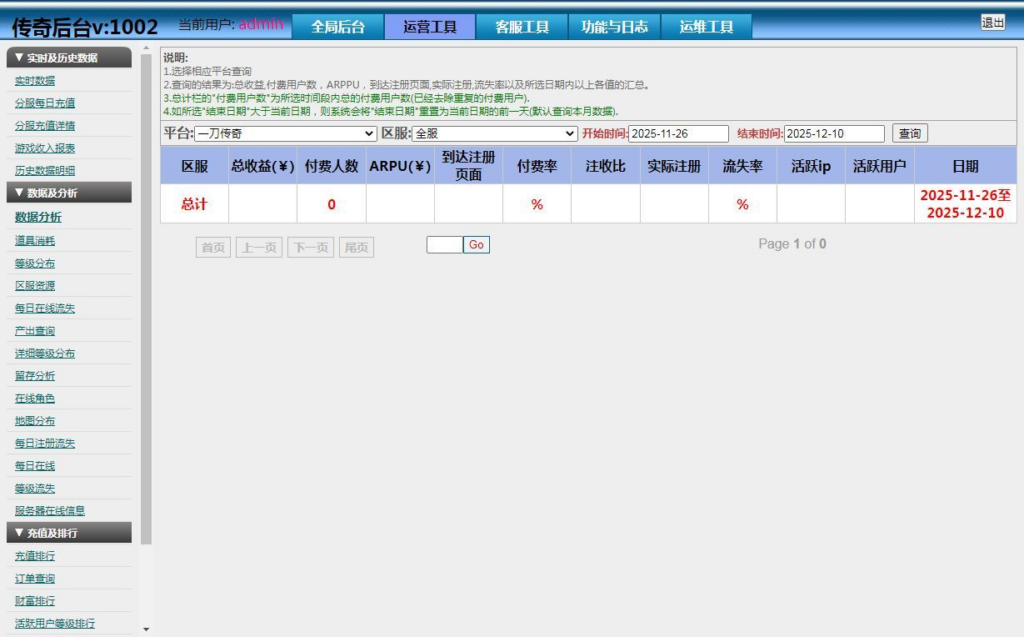
Task: Open the 客服工具 tab
Action: (522, 25)
